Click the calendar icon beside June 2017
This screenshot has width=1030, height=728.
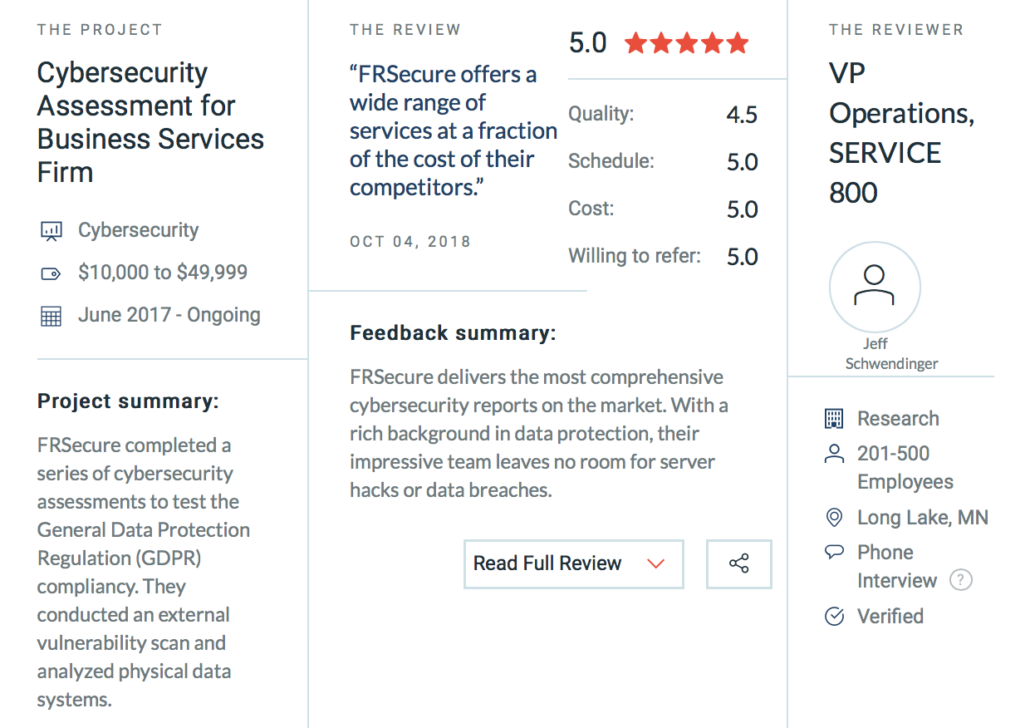pos(51,316)
